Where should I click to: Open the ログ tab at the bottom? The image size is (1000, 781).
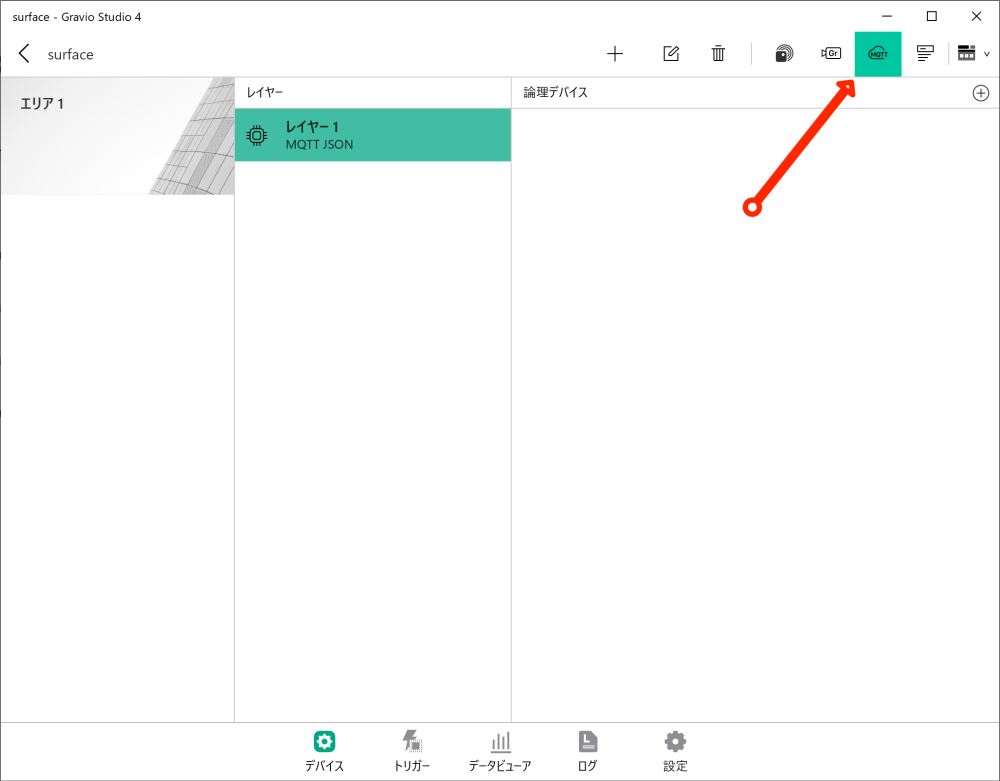point(587,750)
